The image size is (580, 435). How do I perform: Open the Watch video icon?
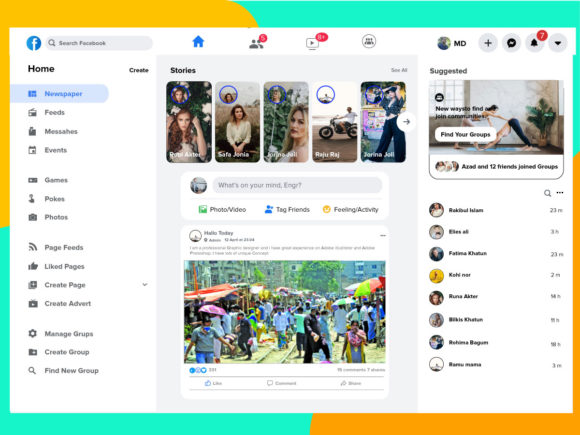click(312, 43)
